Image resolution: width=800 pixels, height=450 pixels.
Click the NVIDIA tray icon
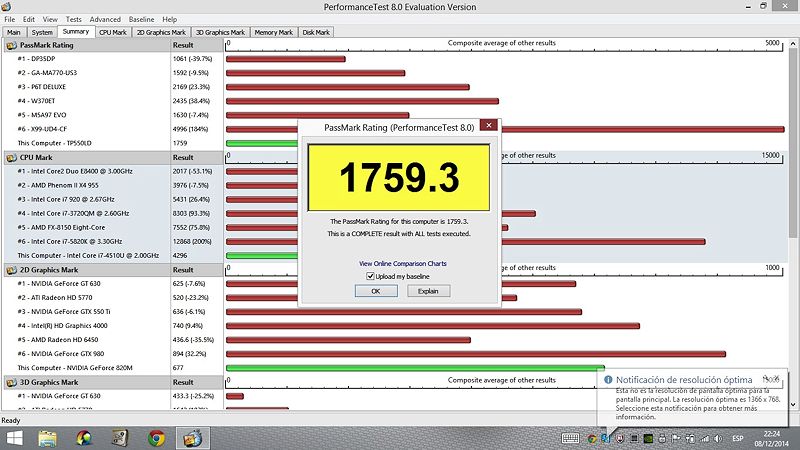coord(648,438)
